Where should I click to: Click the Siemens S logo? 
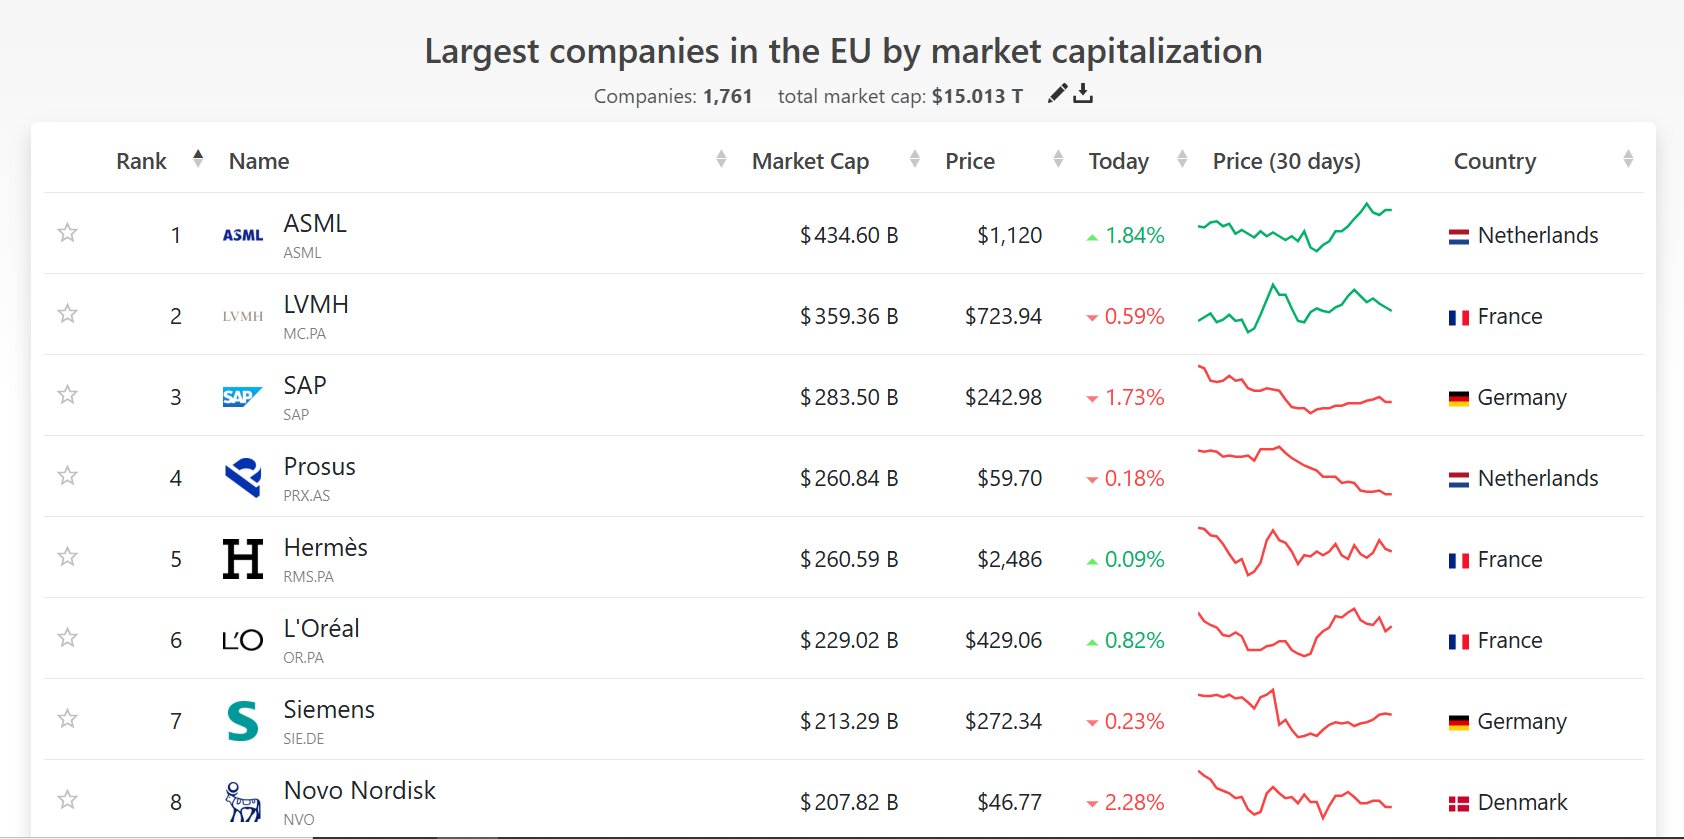click(243, 721)
